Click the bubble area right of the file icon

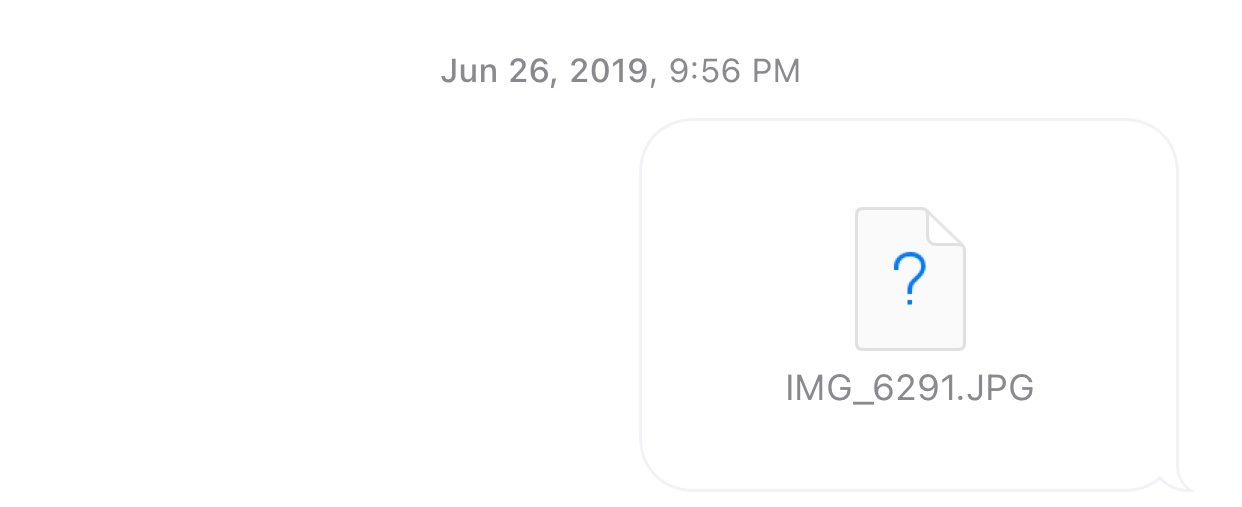[1071, 279]
